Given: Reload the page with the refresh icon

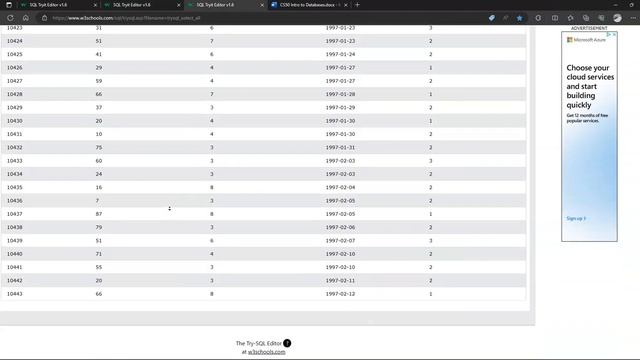Looking at the screenshot, I should click(x=10, y=18).
